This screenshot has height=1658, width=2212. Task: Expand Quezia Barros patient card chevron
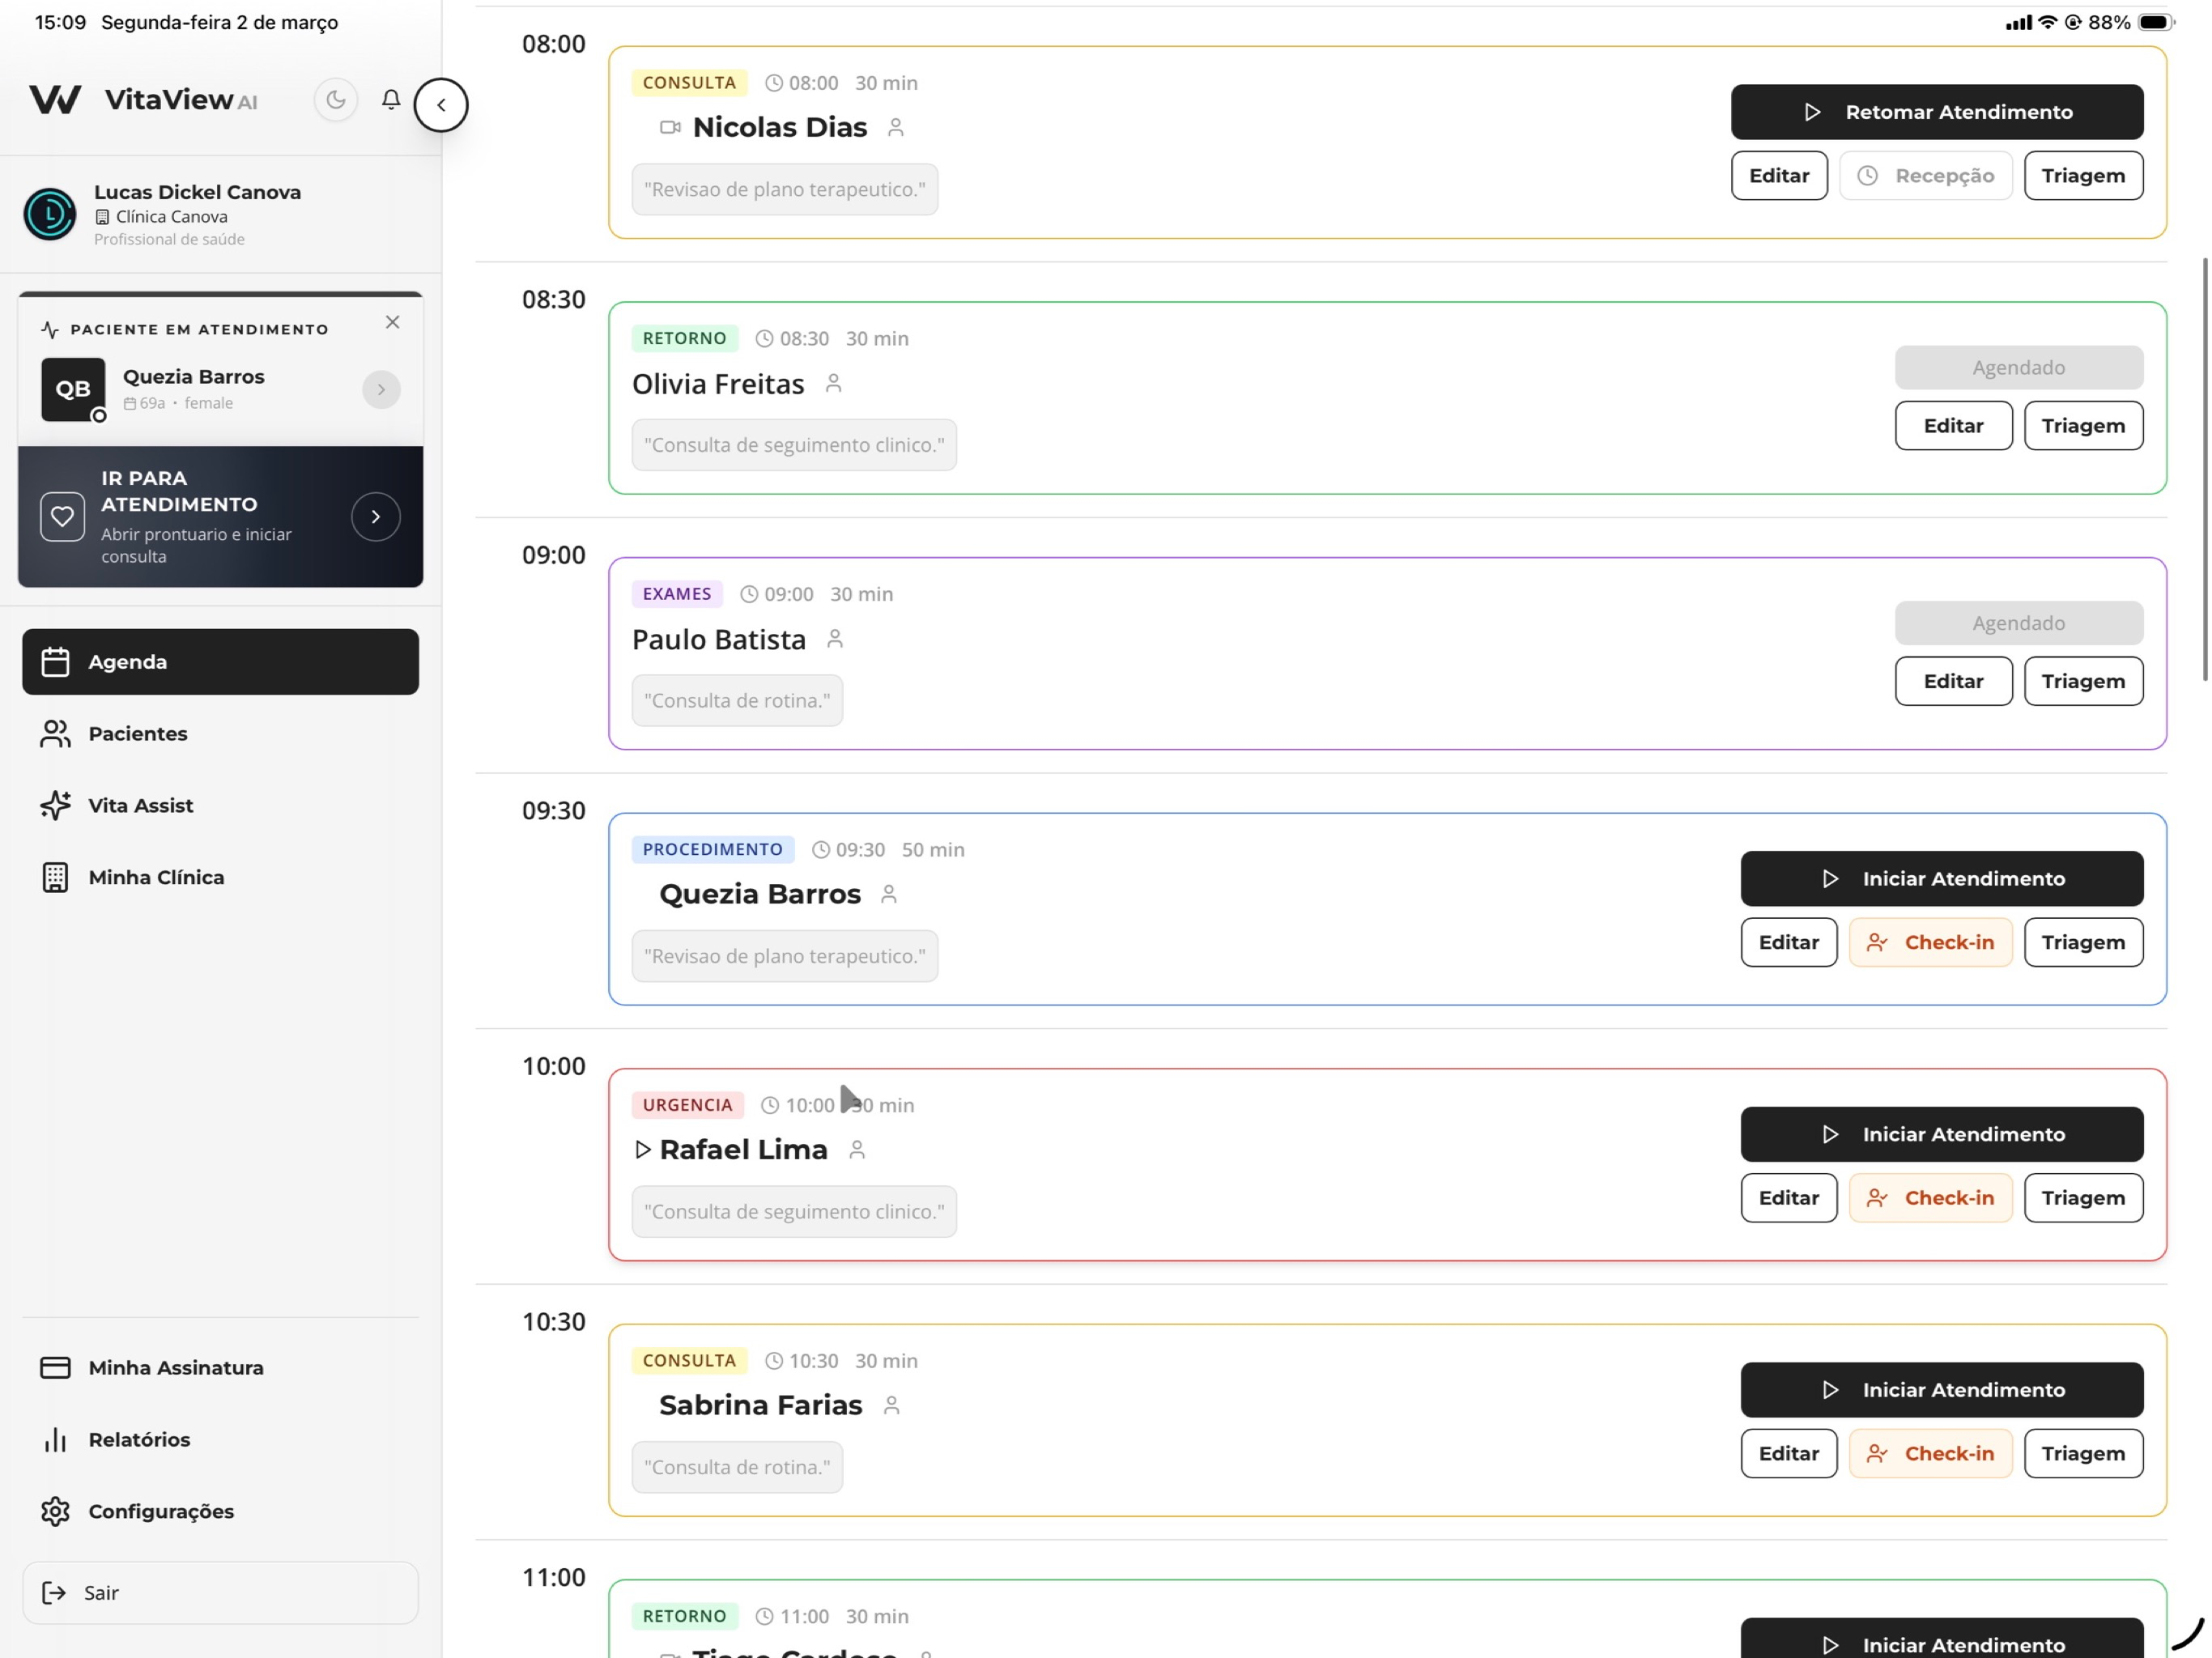381,390
